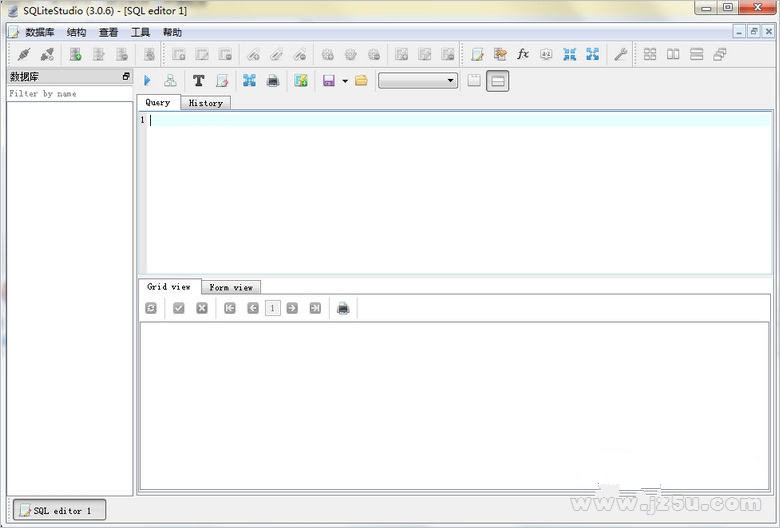Image resolution: width=780 pixels, height=528 pixels.
Task: Click the Create index icon
Action: click(x=253, y=54)
